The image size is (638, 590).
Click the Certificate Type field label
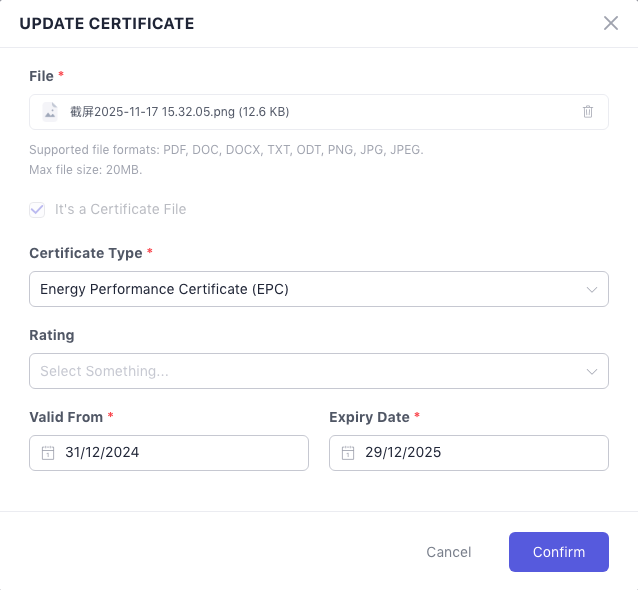(86, 253)
